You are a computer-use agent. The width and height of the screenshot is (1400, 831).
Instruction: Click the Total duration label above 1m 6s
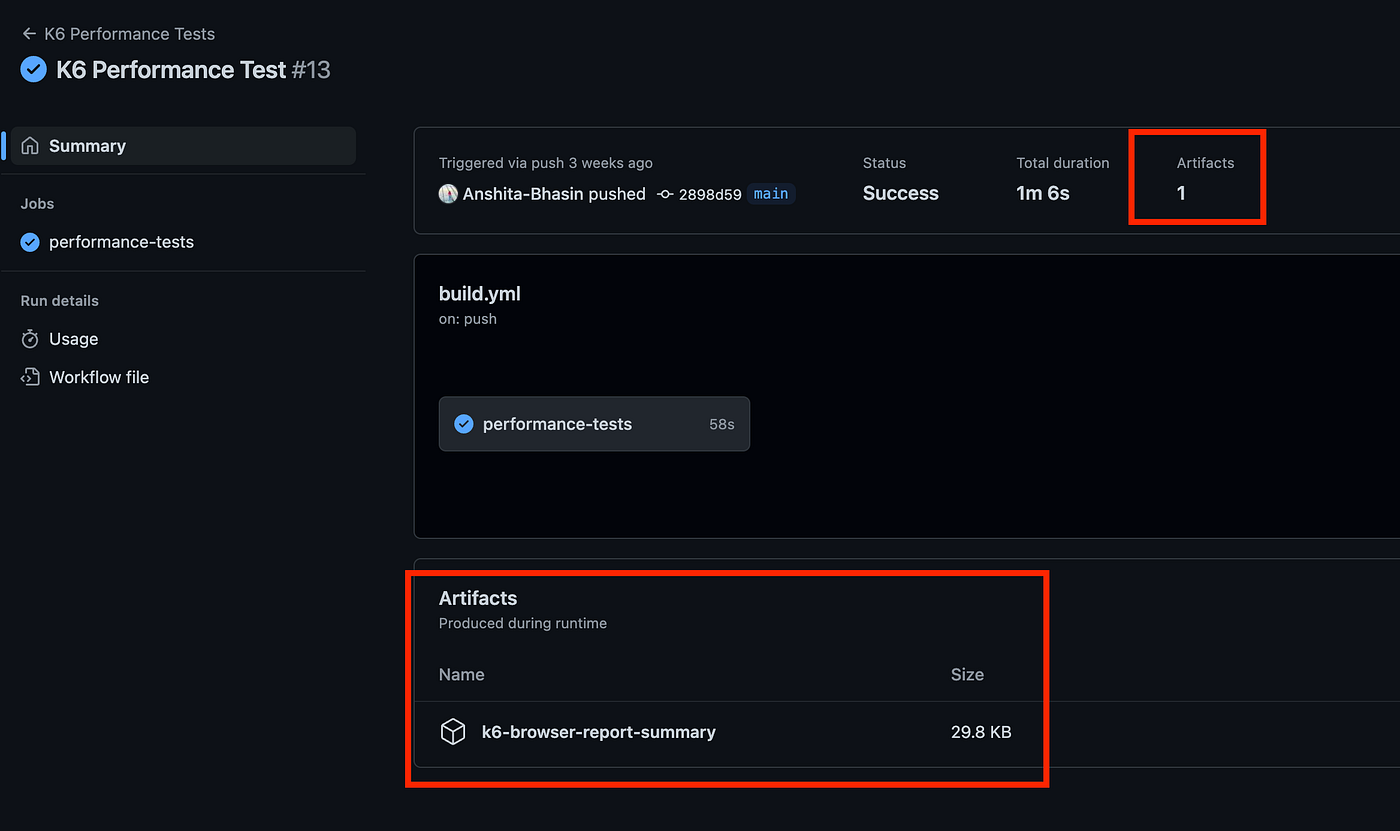pos(1063,163)
